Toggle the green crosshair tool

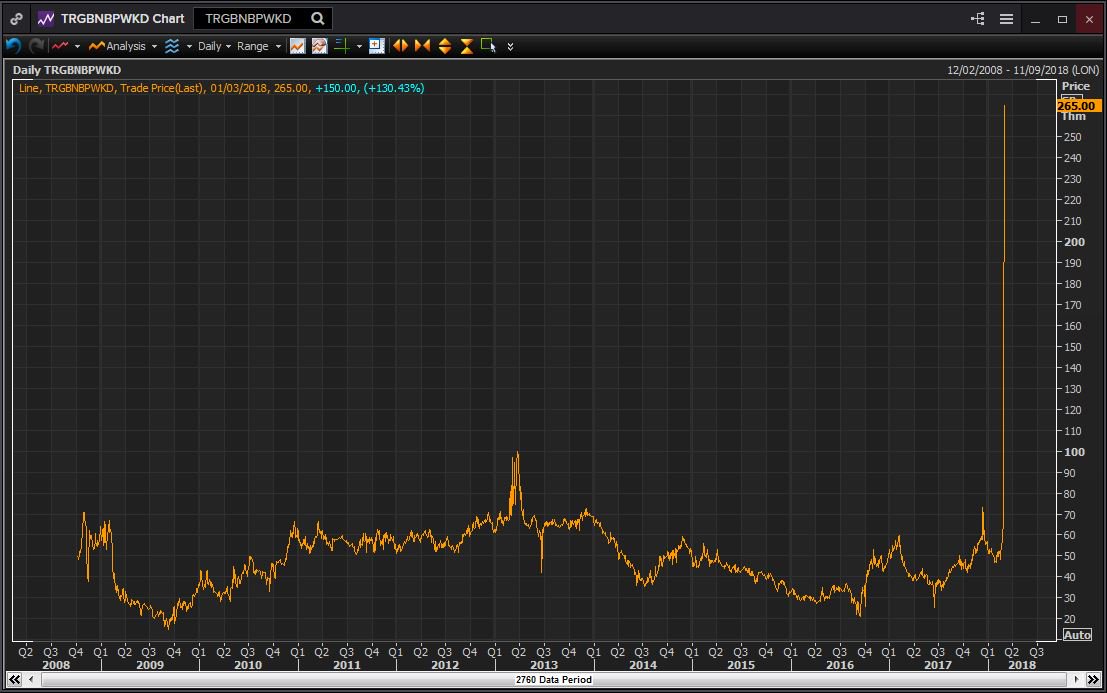coord(342,46)
